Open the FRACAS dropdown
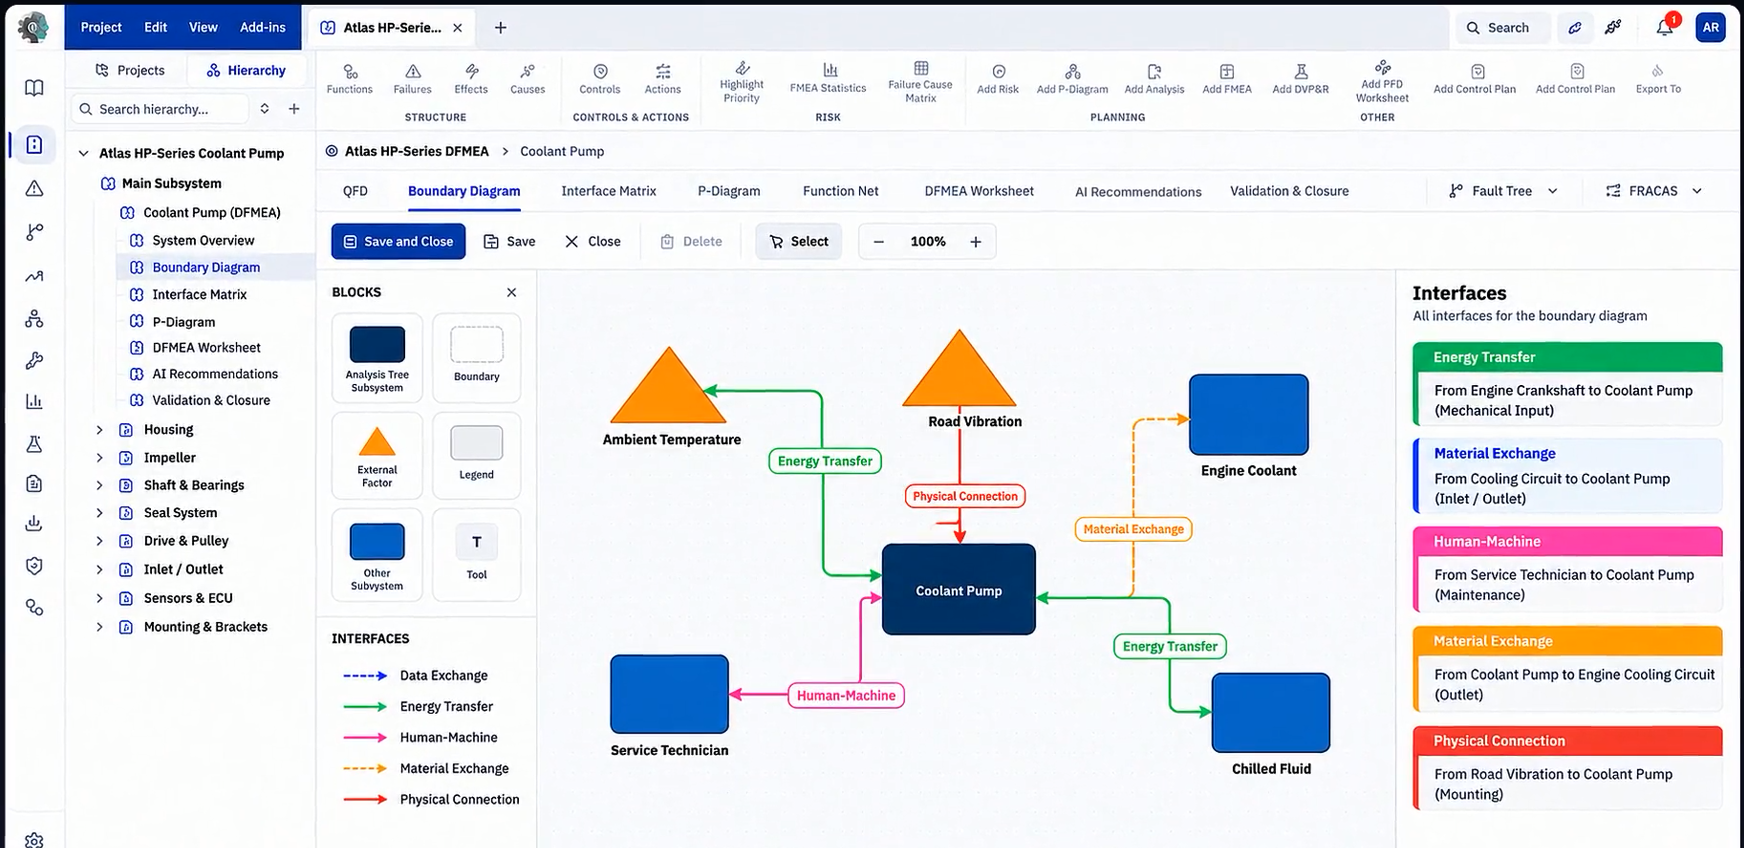The image size is (1744, 848). [1653, 191]
